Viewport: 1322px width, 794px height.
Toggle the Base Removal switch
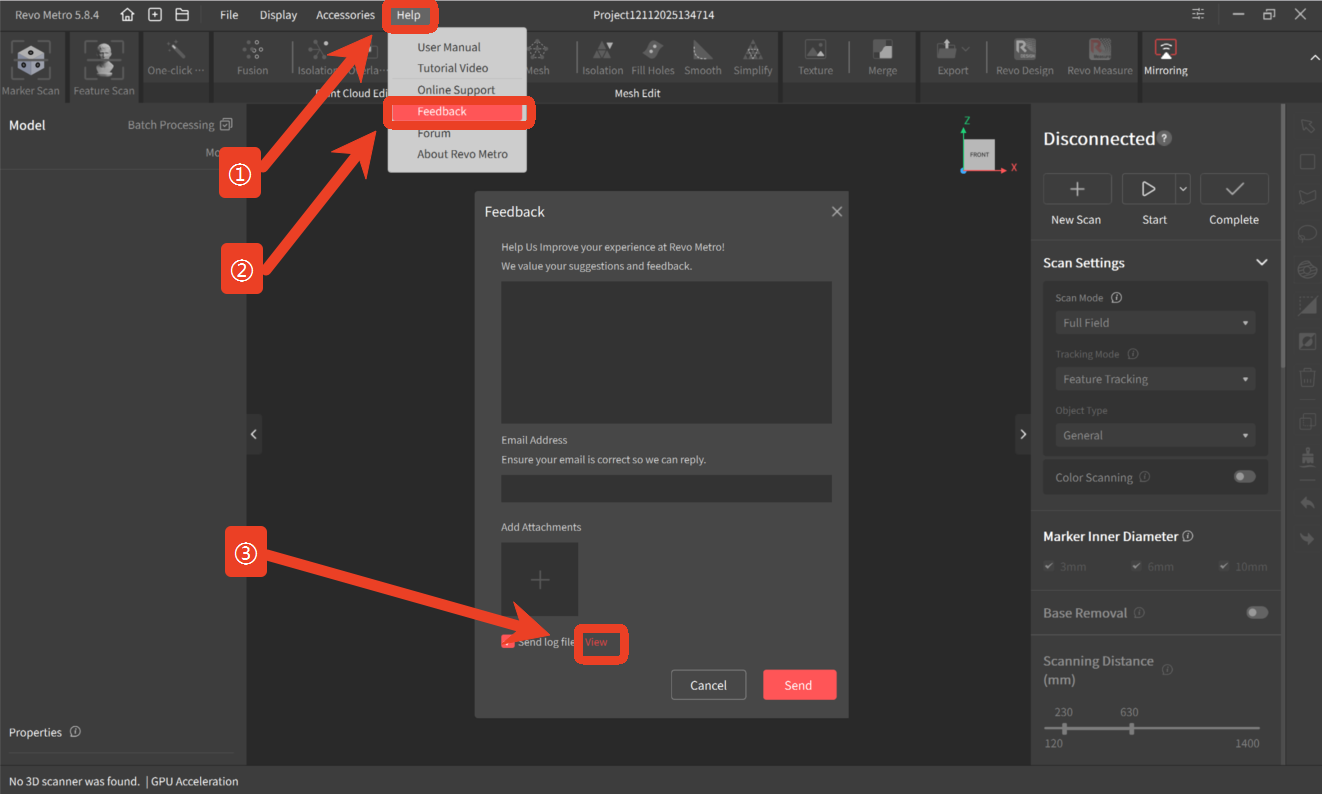(1257, 613)
